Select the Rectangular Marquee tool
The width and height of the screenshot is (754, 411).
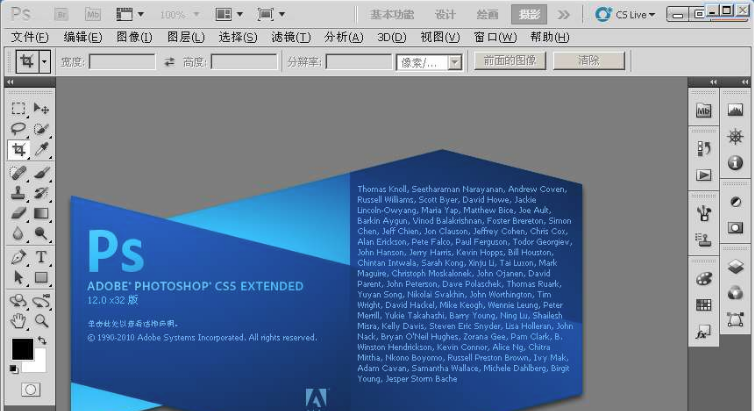click(18, 109)
